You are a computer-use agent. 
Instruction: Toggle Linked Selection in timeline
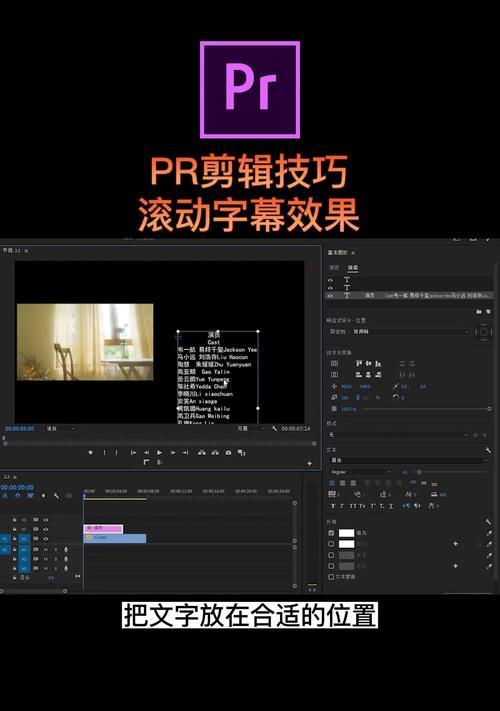pos(30,496)
